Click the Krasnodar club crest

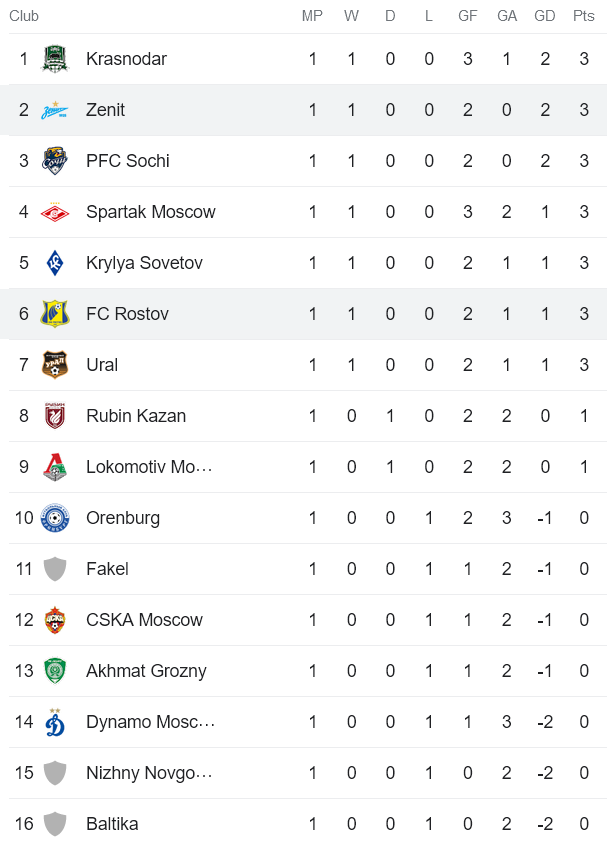pos(54,58)
